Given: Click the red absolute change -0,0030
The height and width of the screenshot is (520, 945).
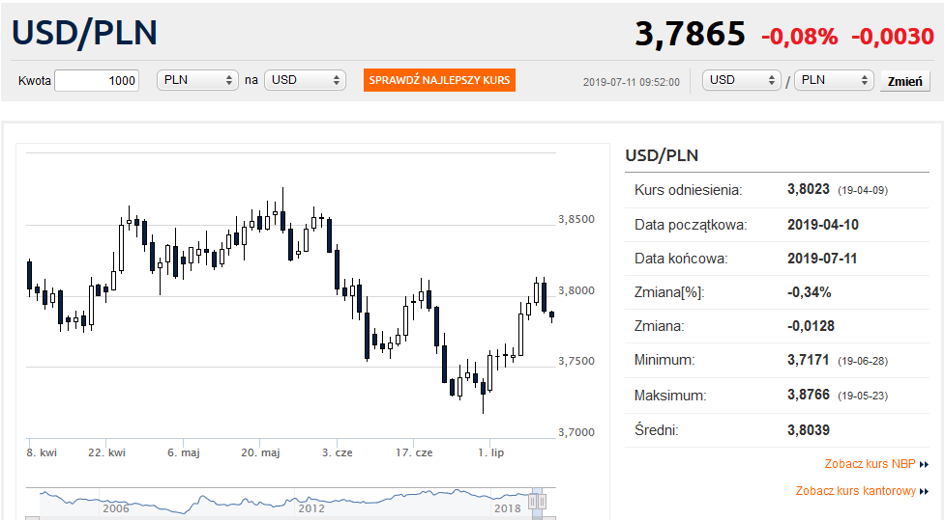Looking at the screenshot, I should coord(893,37).
